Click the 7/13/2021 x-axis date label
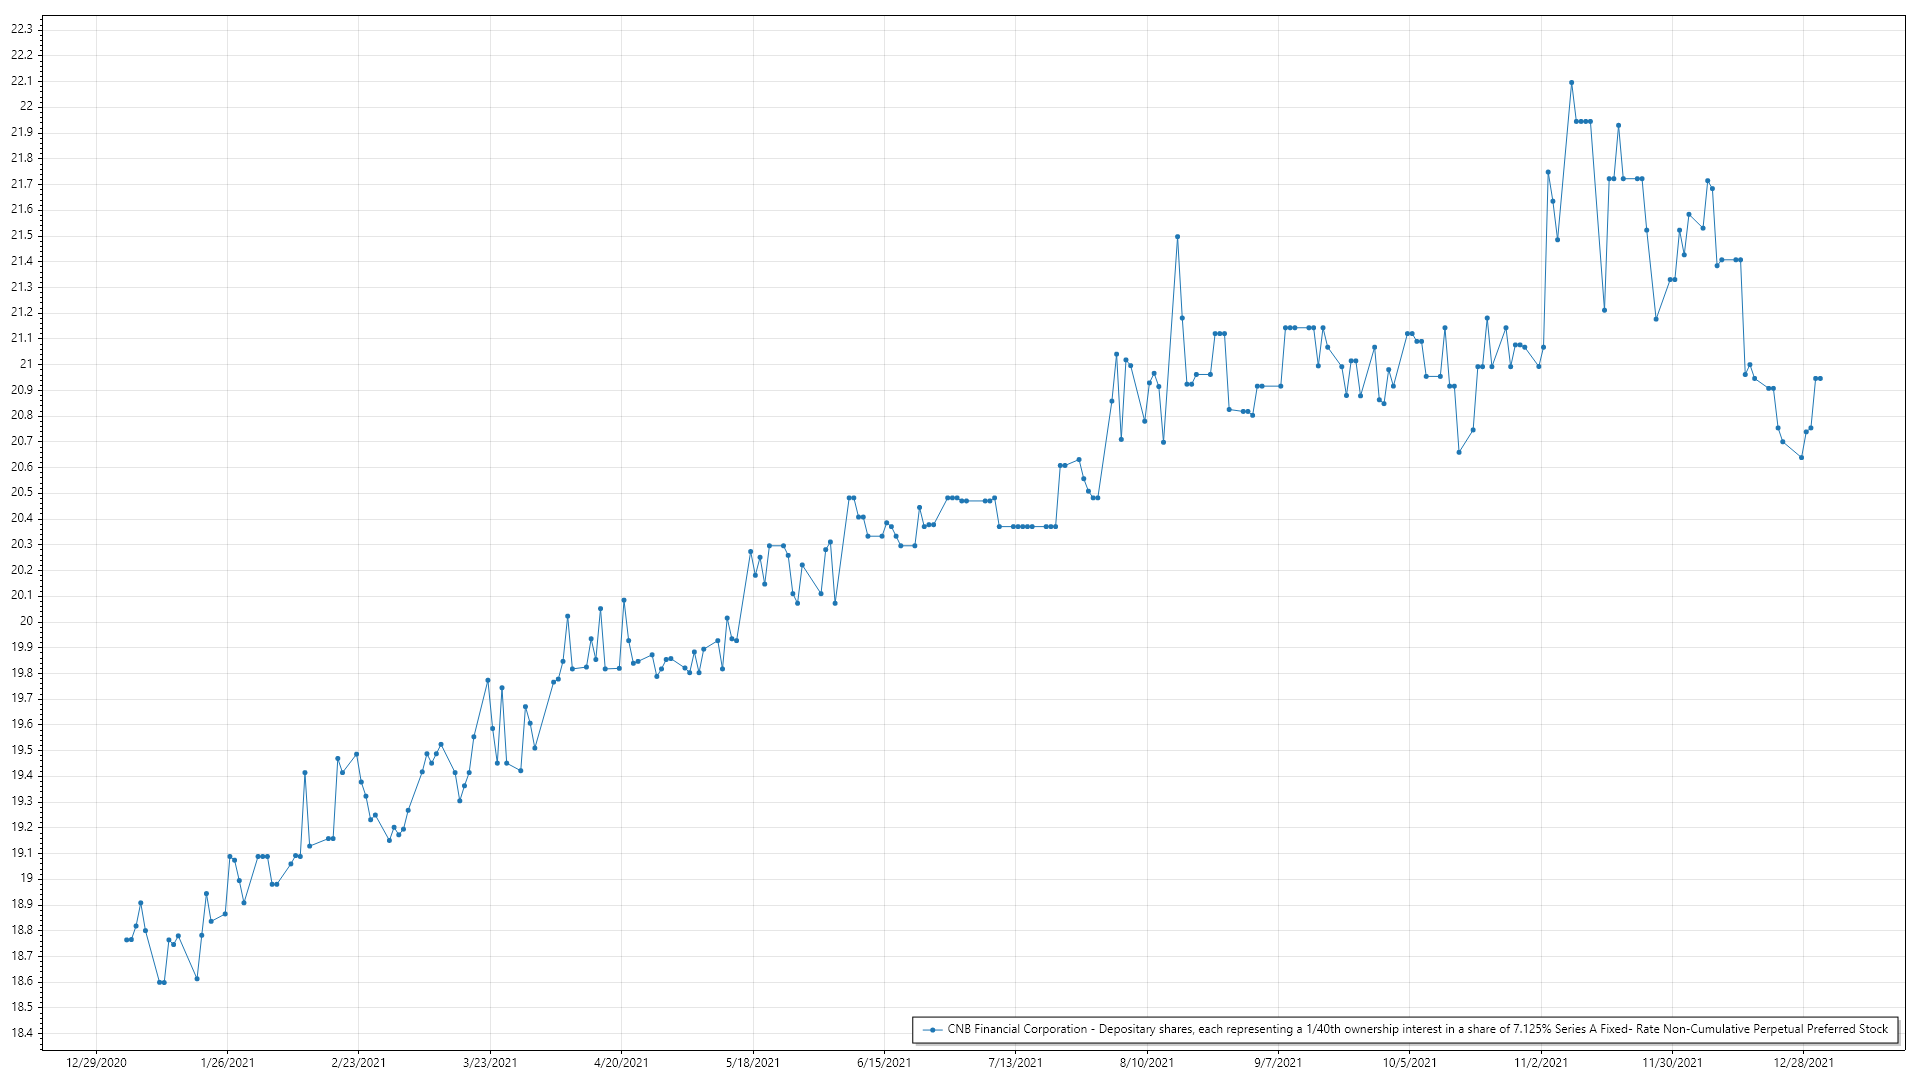This screenshot has height=1080, width=1920. 1015,1062
